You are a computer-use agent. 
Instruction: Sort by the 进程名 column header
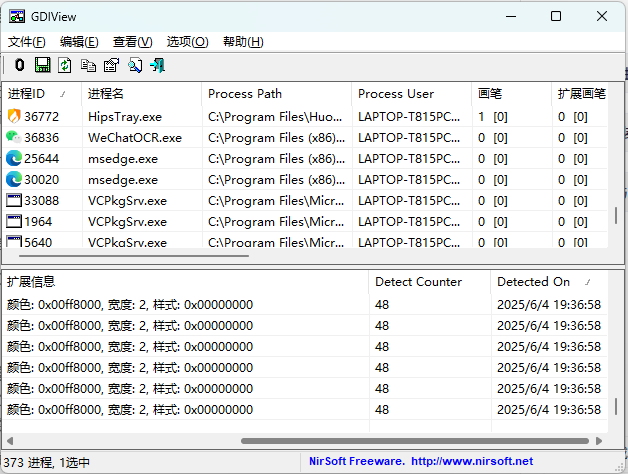coord(142,94)
